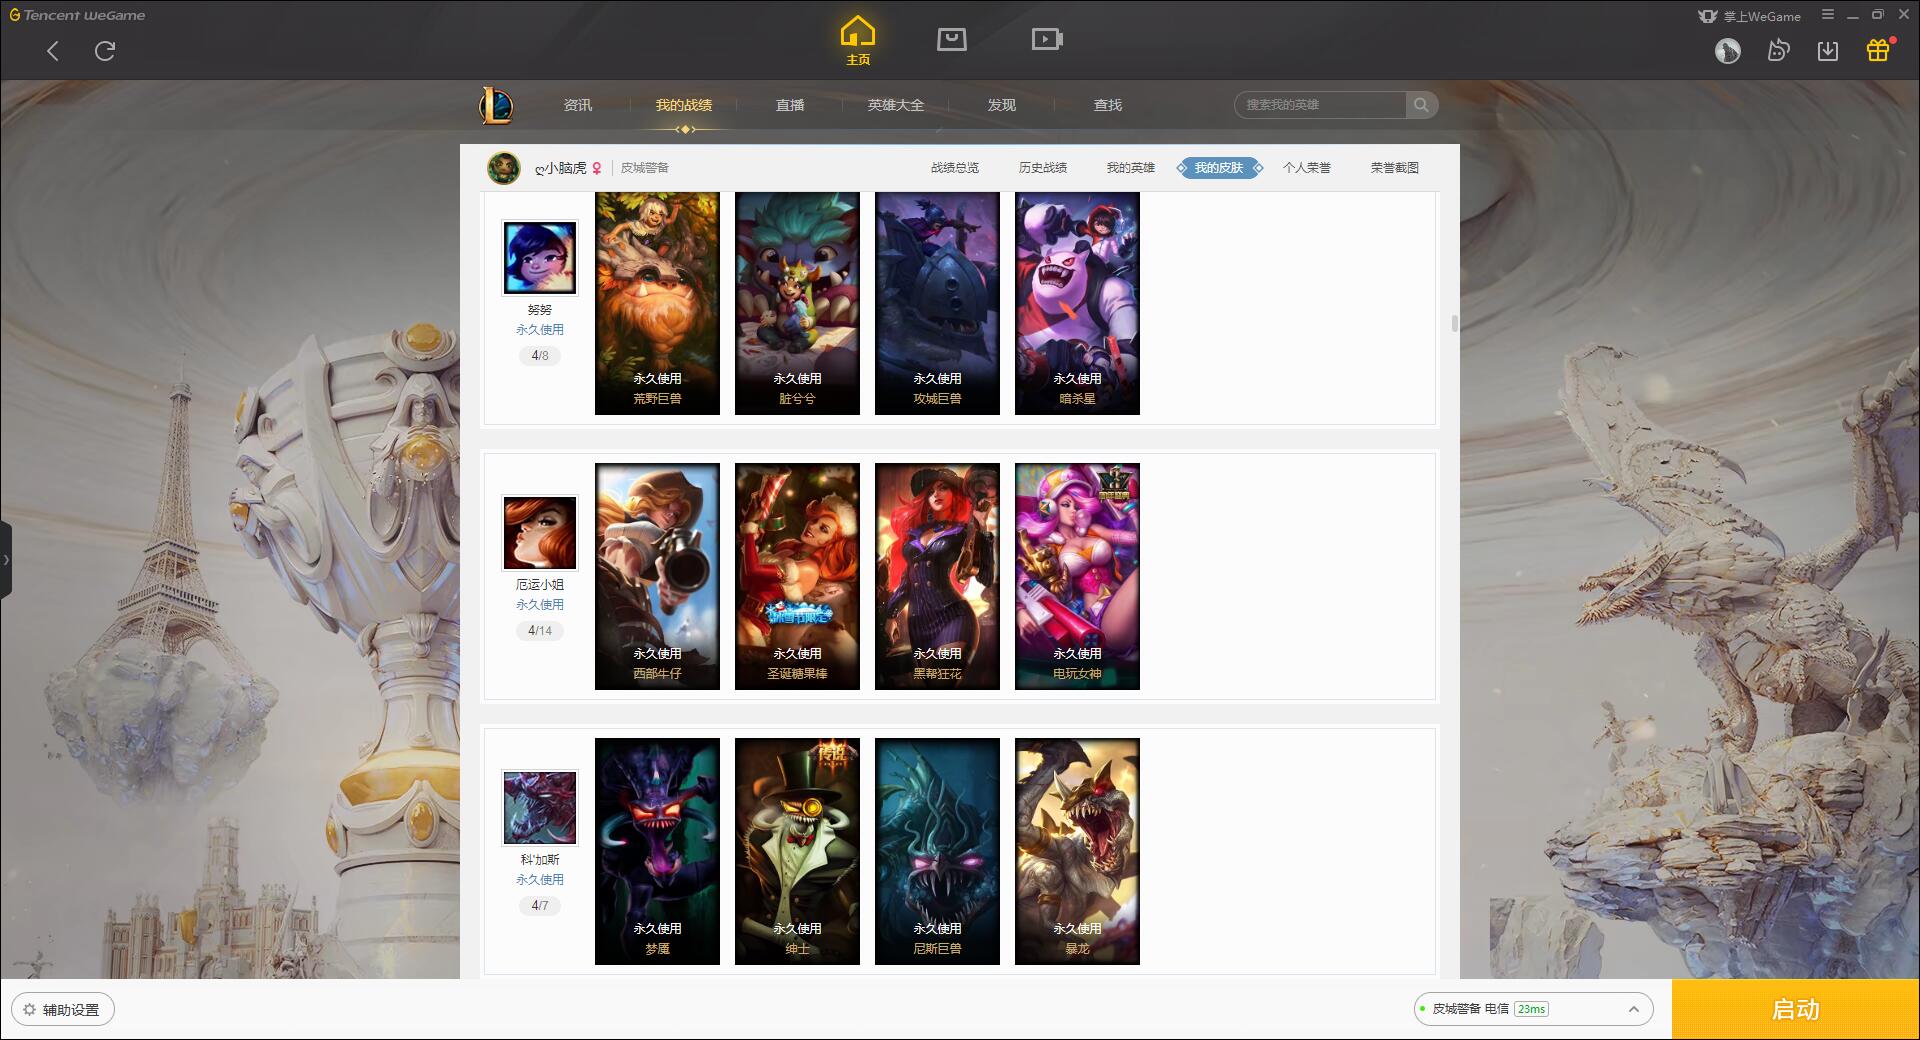Select the 电玩女神 skin thumbnail
This screenshot has width=1920, height=1040.
click(1077, 576)
